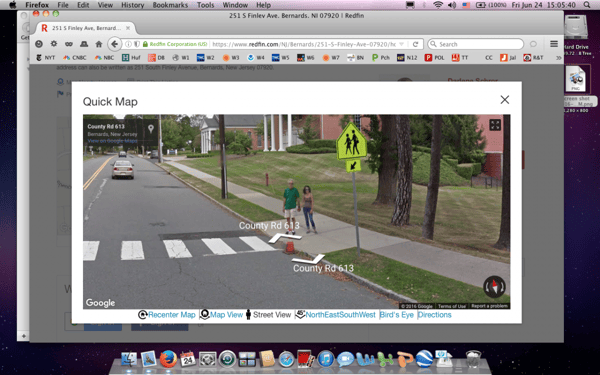Click the gear icon in Firefox toolbar
Screen dimensions: 600x375
tap(54, 44)
